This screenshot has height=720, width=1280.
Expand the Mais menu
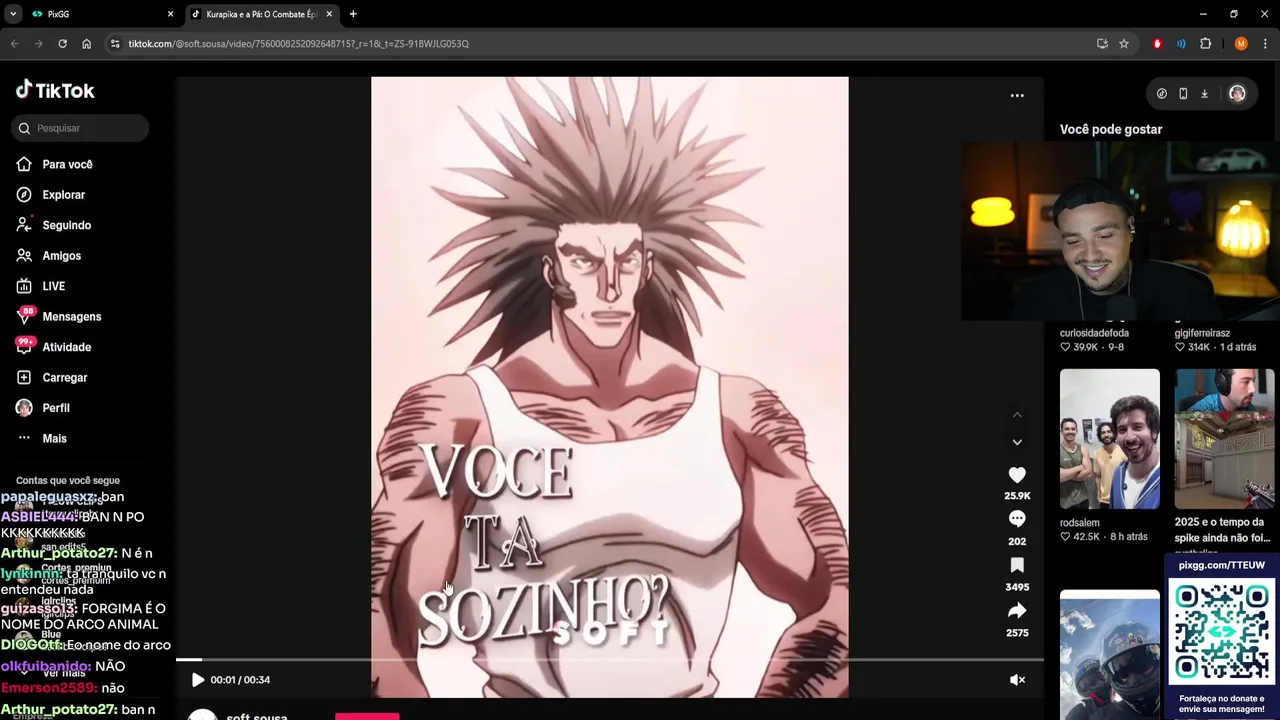point(42,438)
